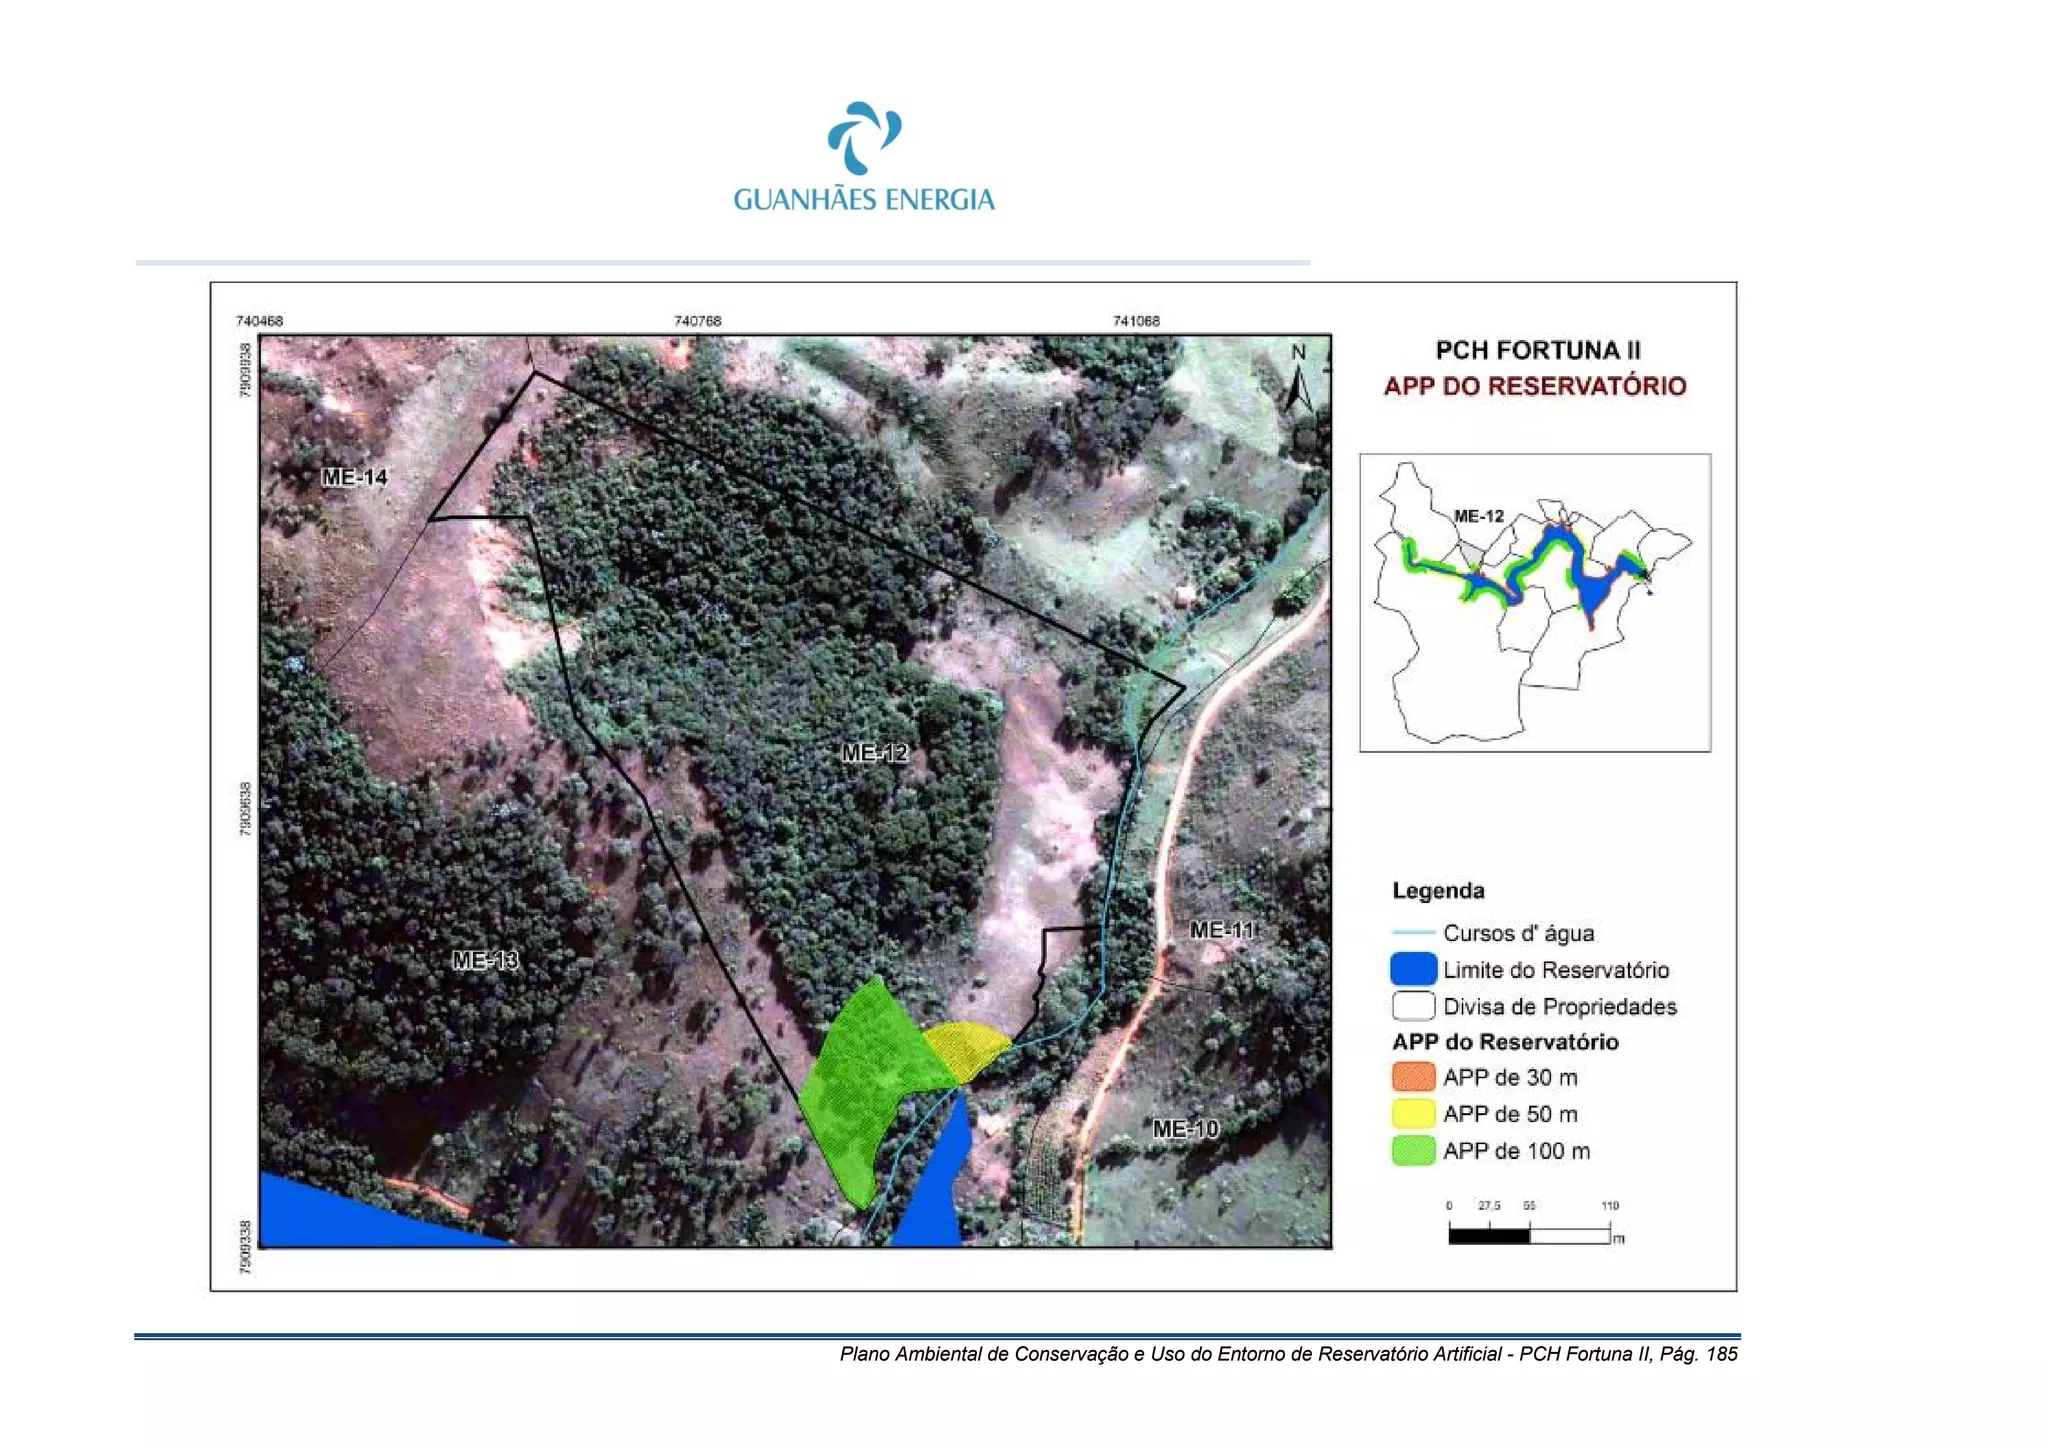Image resolution: width=2048 pixels, height=1448 pixels.
Task: Click the Cursos d' água legend text
Action: [1518, 933]
